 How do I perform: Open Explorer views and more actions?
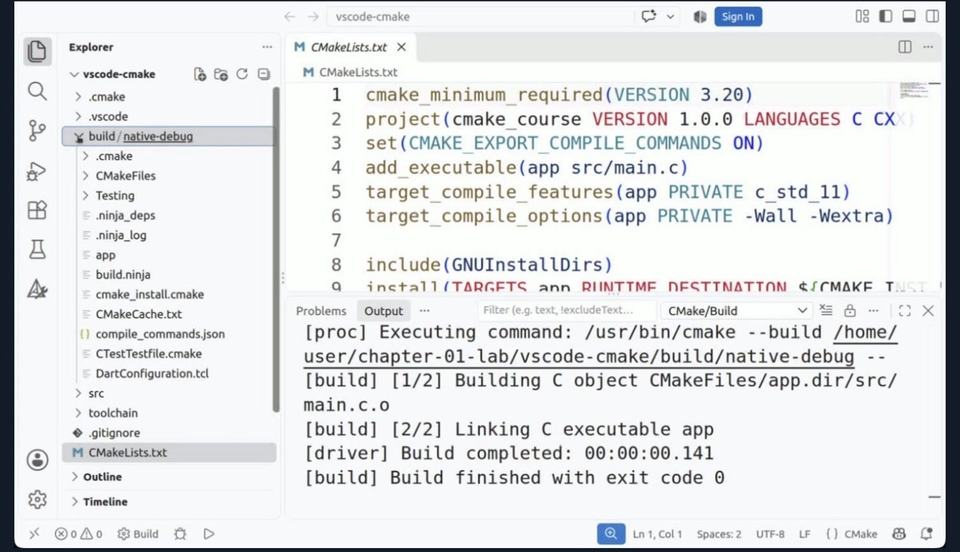point(267,47)
